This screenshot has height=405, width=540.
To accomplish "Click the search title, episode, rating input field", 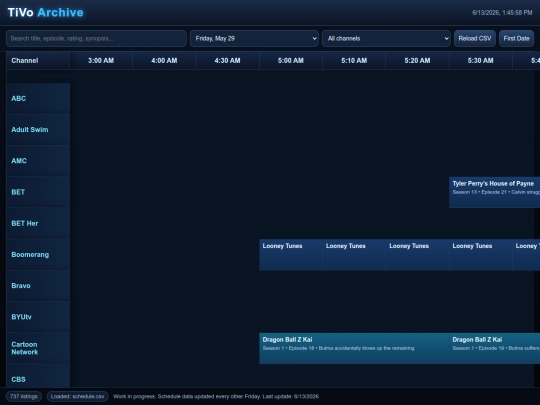I will (x=96, y=38).
